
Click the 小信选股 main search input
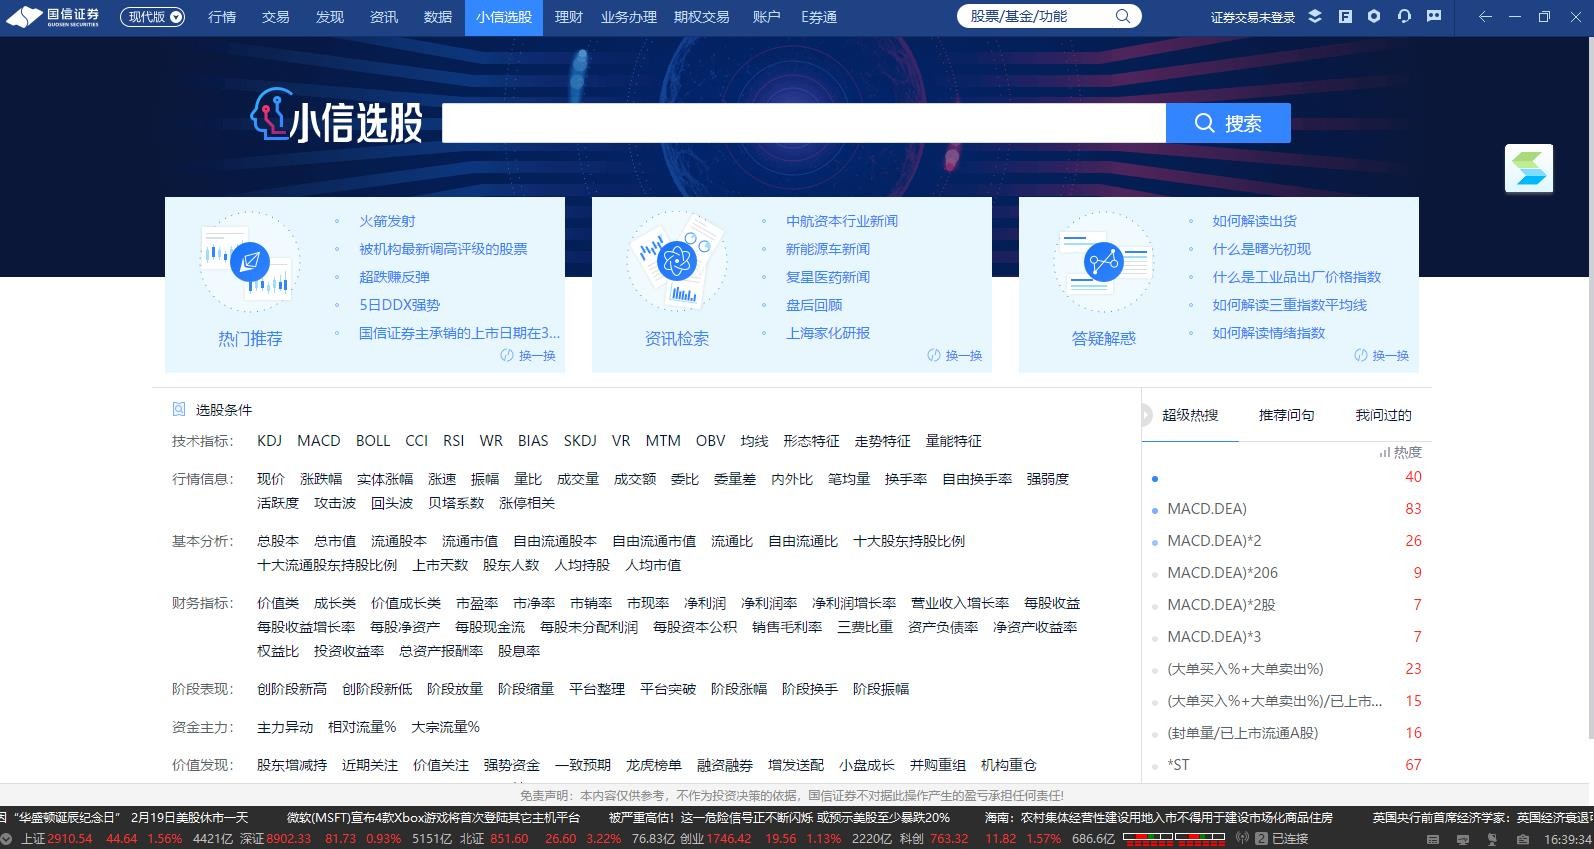click(804, 123)
